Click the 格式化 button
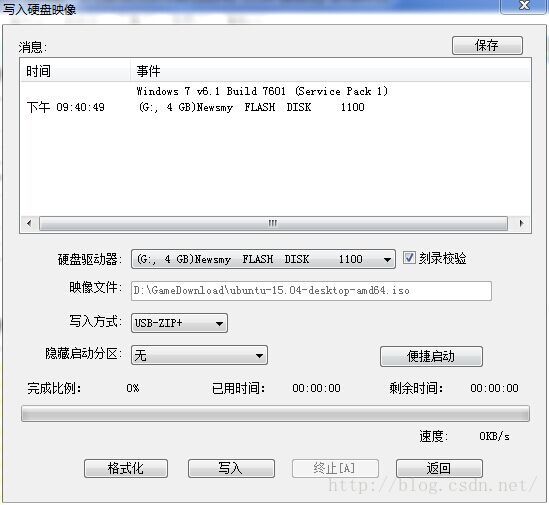 coord(126,468)
